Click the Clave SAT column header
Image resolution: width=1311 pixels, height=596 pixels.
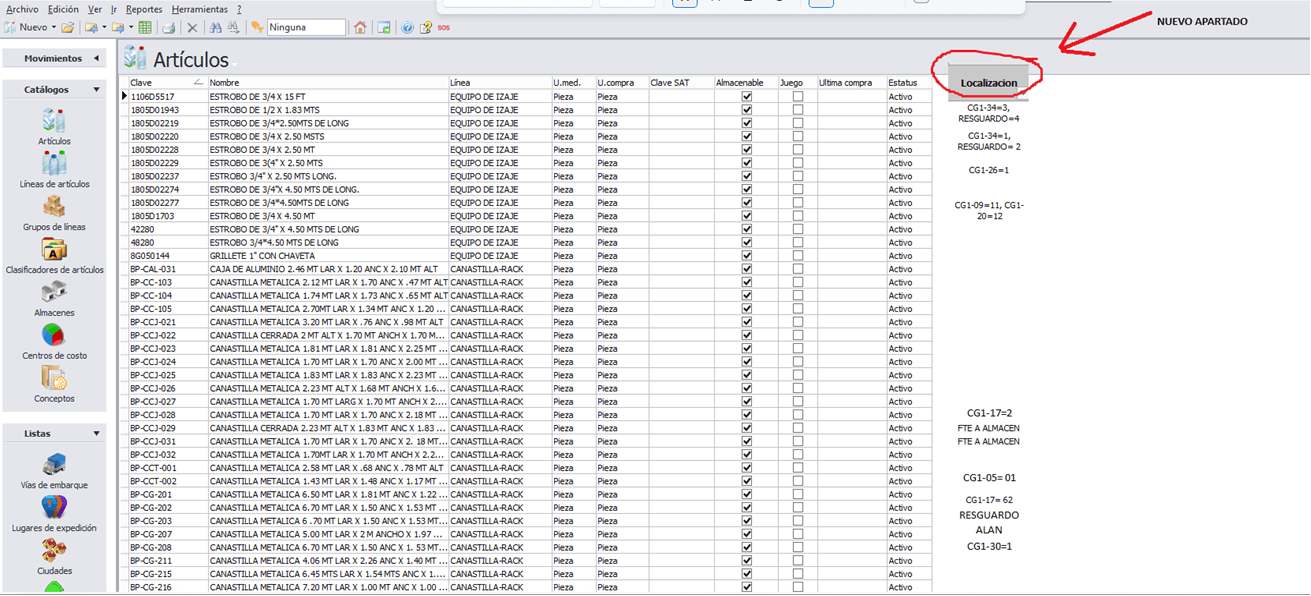tap(680, 83)
